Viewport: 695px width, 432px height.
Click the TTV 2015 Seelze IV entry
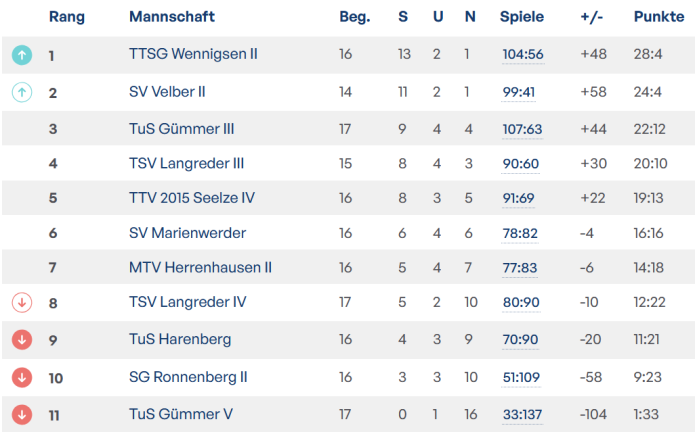(191, 198)
